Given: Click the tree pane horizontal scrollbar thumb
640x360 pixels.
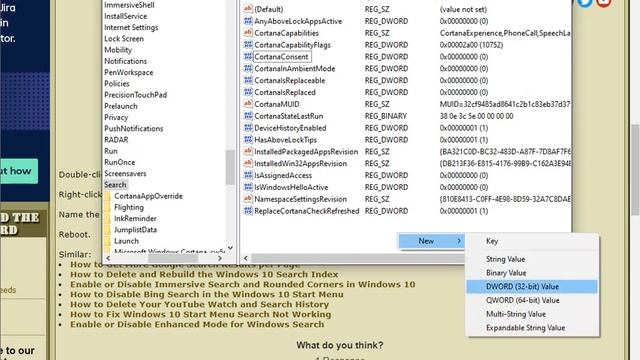Looking at the screenshot, I should click(173, 258).
